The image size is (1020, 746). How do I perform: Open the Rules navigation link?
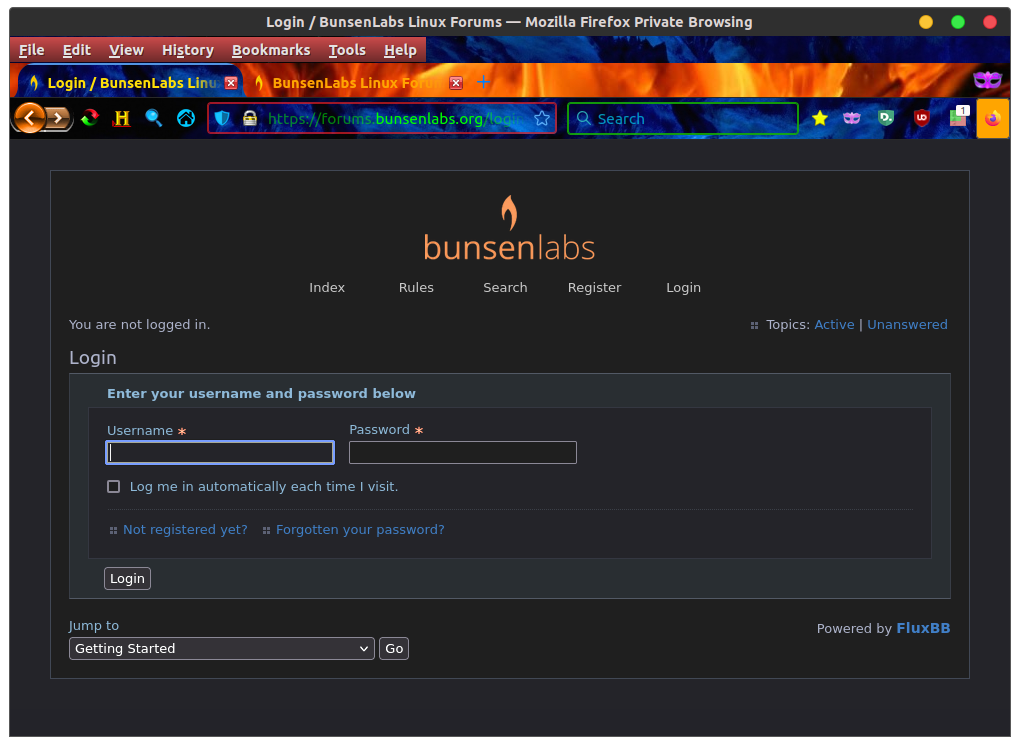tap(416, 287)
